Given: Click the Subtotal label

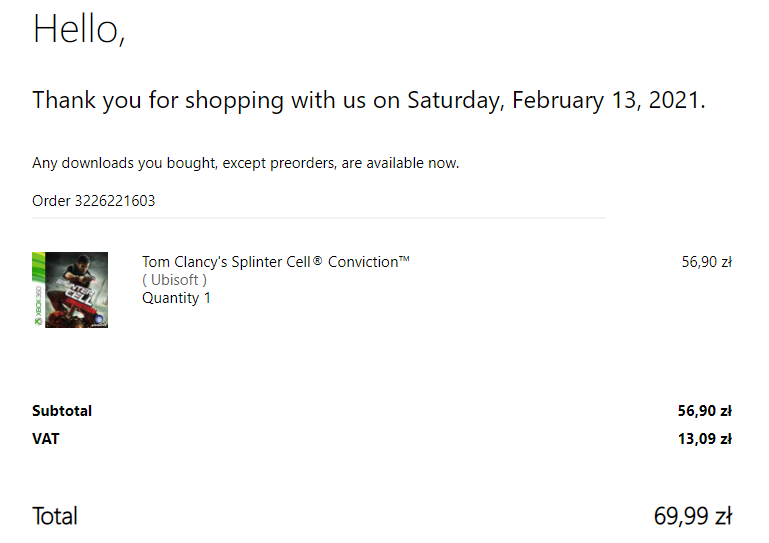Looking at the screenshot, I should coord(62,411).
